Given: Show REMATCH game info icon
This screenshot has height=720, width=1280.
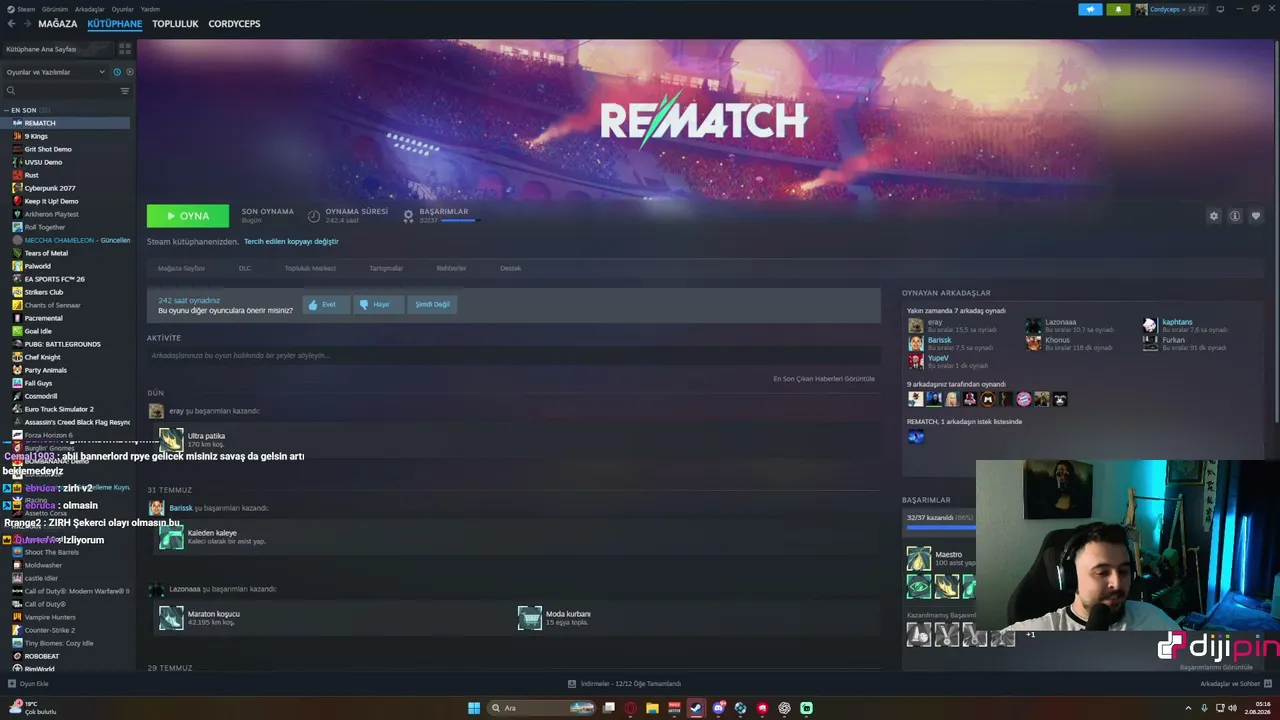Looking at the screenshot, I should 1235,216.
